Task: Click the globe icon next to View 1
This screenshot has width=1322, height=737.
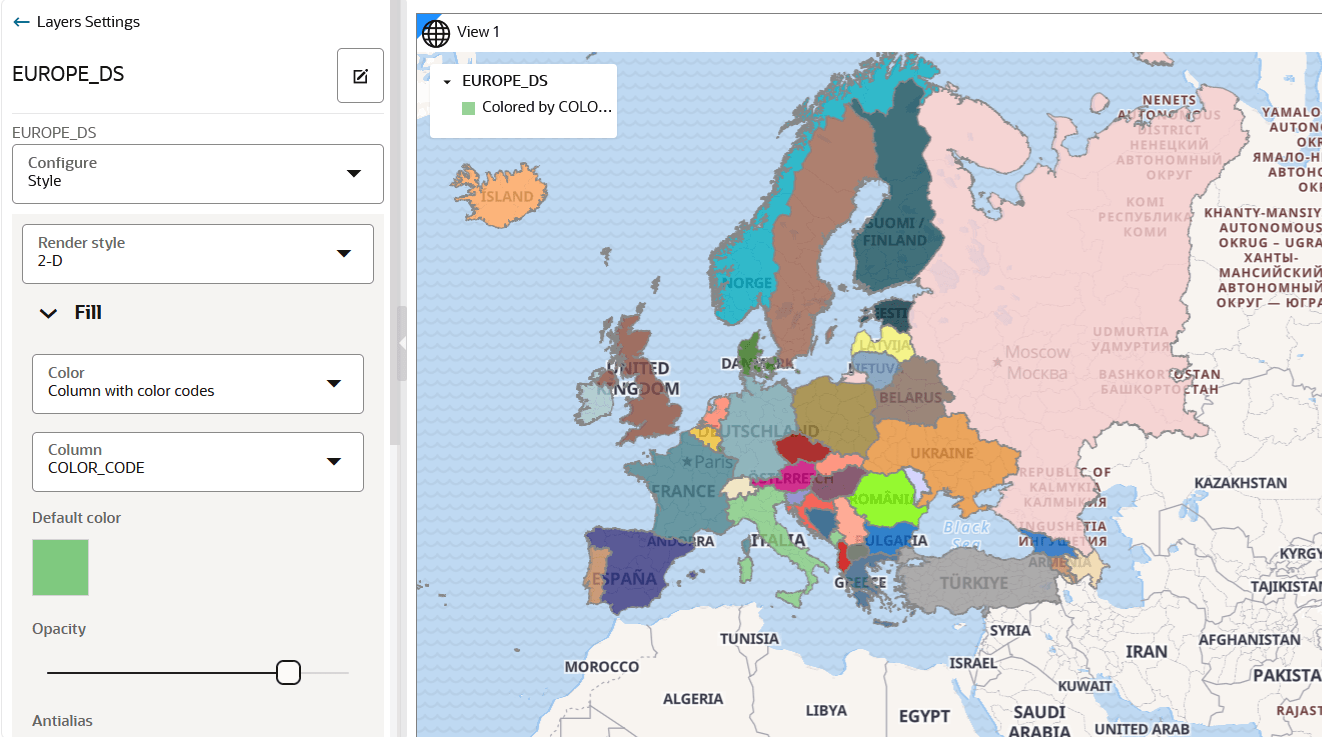Action: point(434,32)
